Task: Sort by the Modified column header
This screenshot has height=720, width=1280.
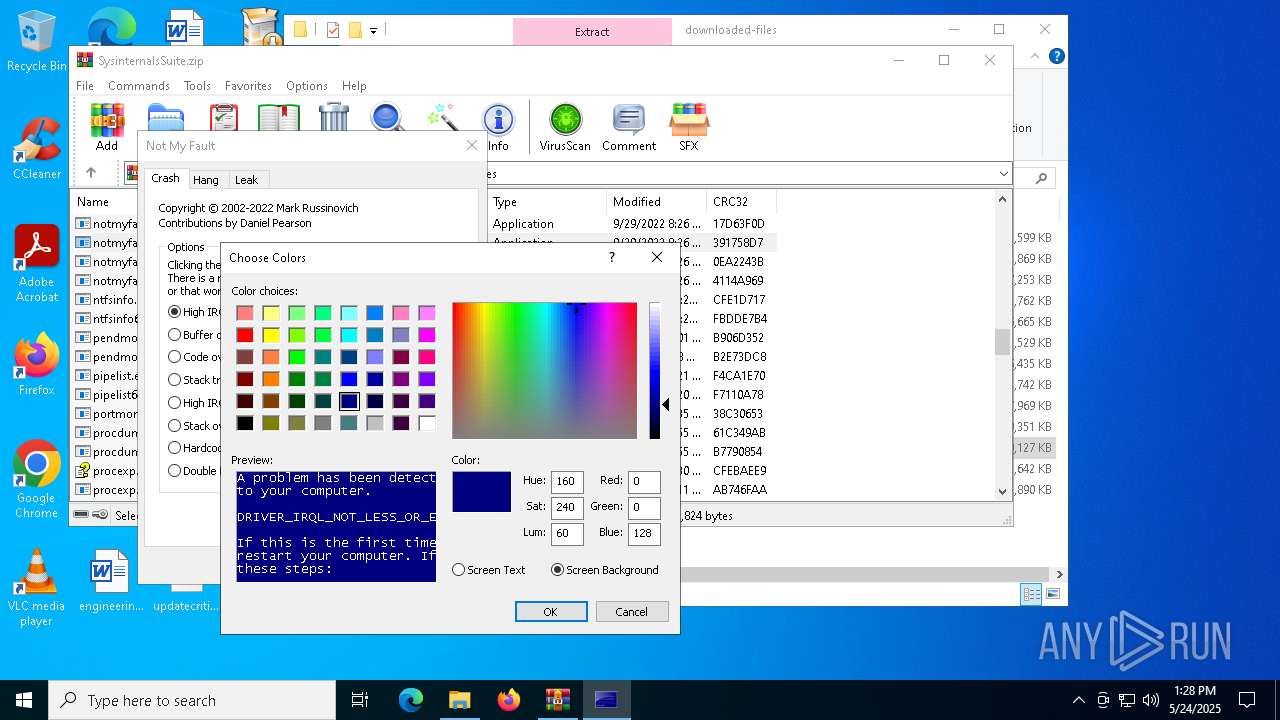Action: (x=656, y=202)
